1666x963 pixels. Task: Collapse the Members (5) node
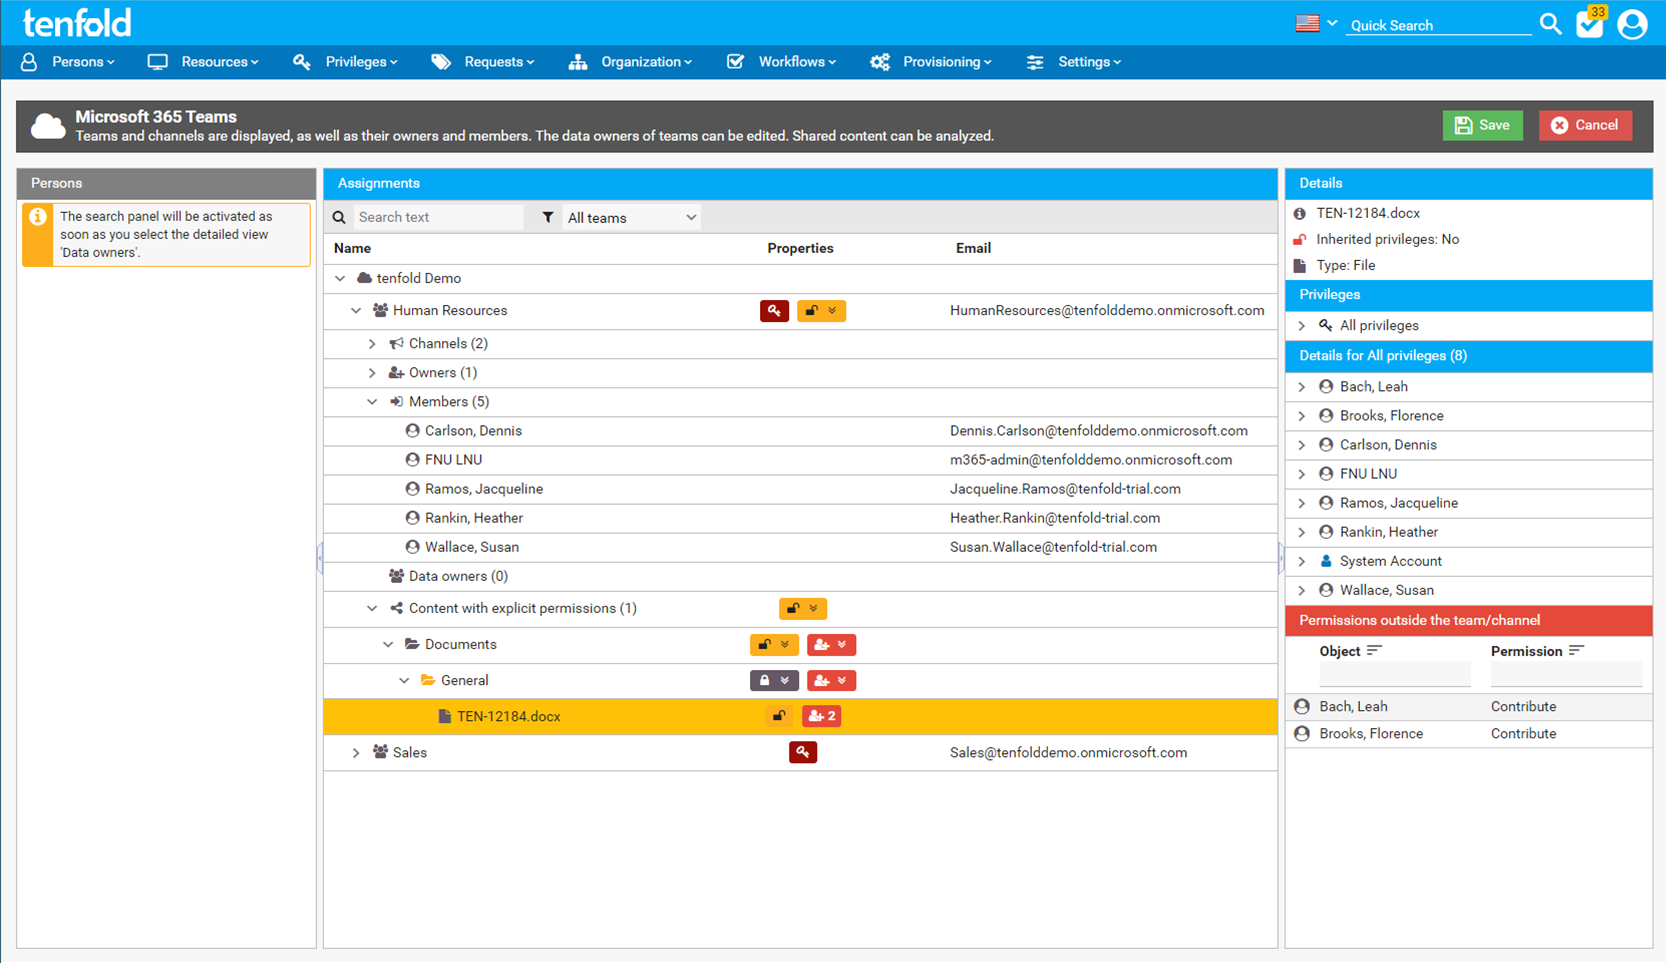tap(372, 401)
